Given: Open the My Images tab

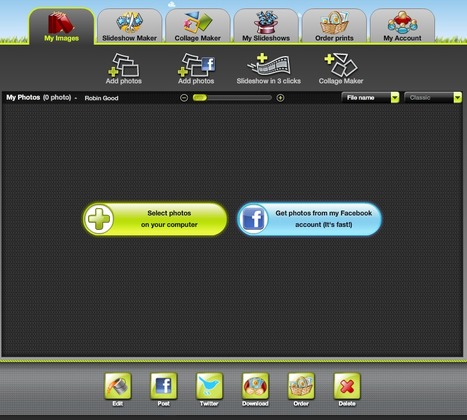Looking at the screenshot, I should pos(62,27).
